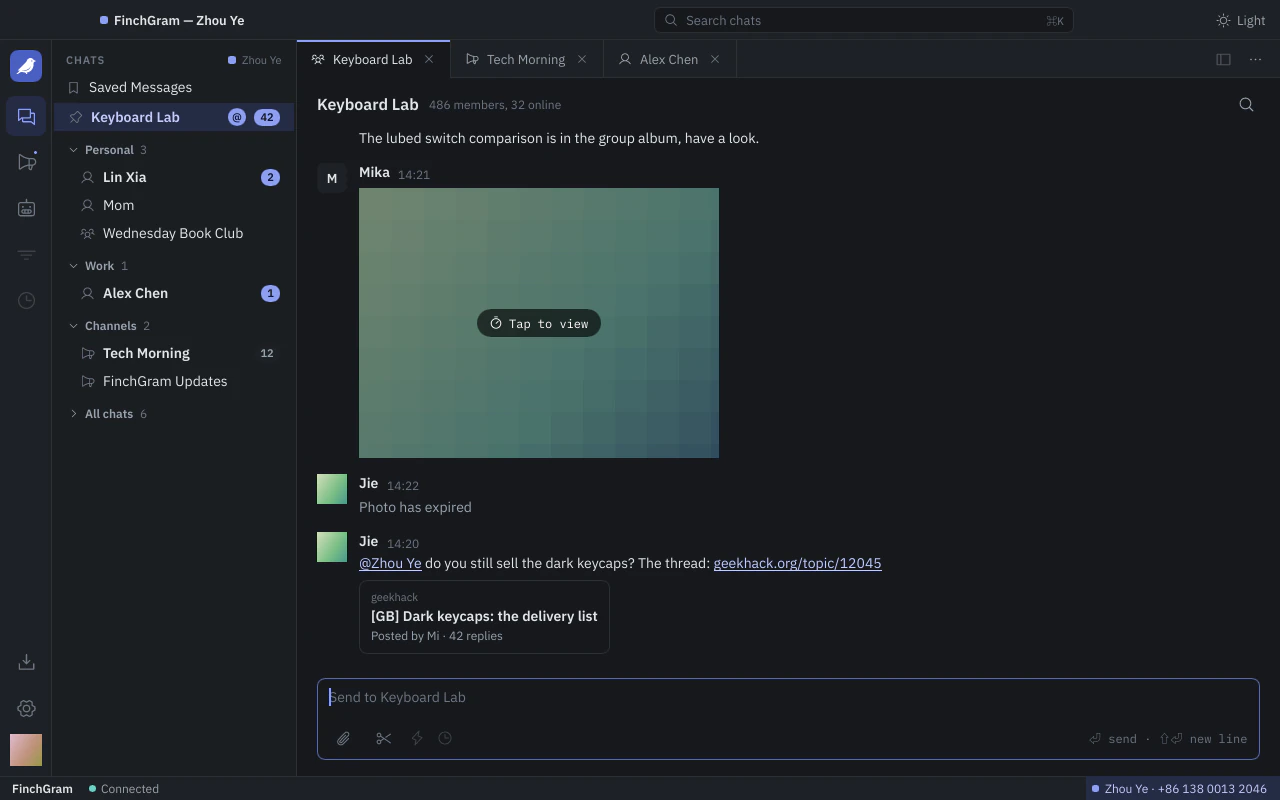Tap to view Mika's hidden photo
This screenshot has width=1280, height=800.
(539, 323)
